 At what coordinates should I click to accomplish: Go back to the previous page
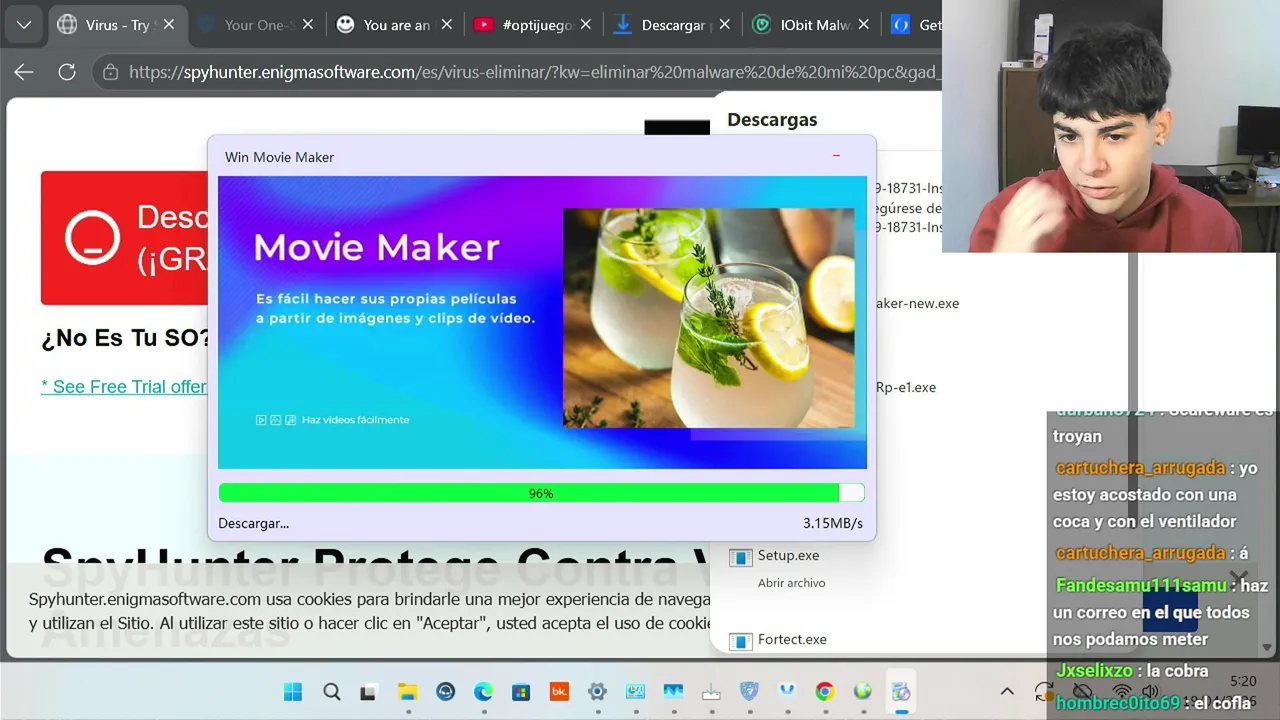click(24, 72)
